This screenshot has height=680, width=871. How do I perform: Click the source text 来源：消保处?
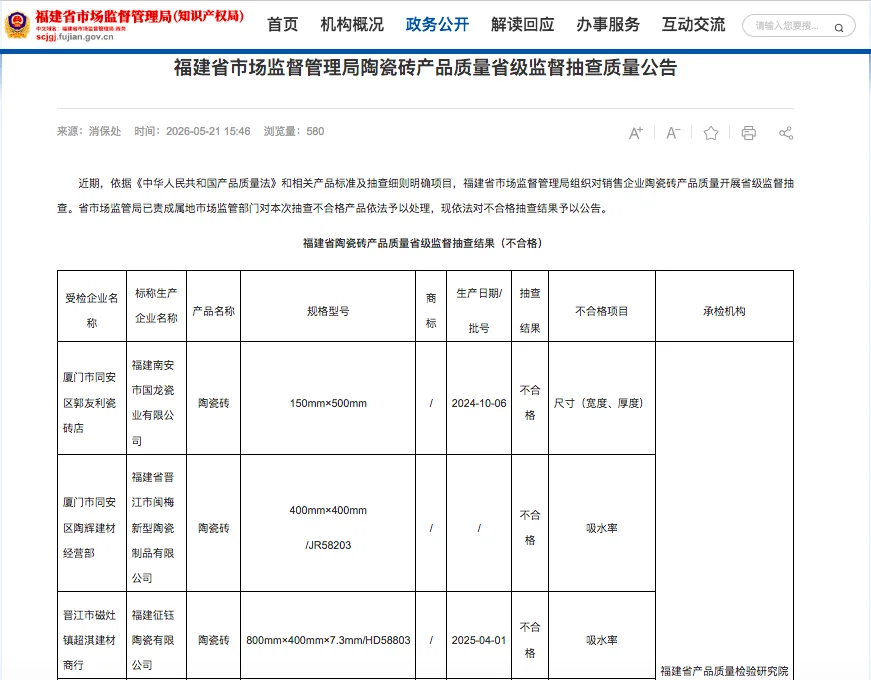(x=89, y=131)
